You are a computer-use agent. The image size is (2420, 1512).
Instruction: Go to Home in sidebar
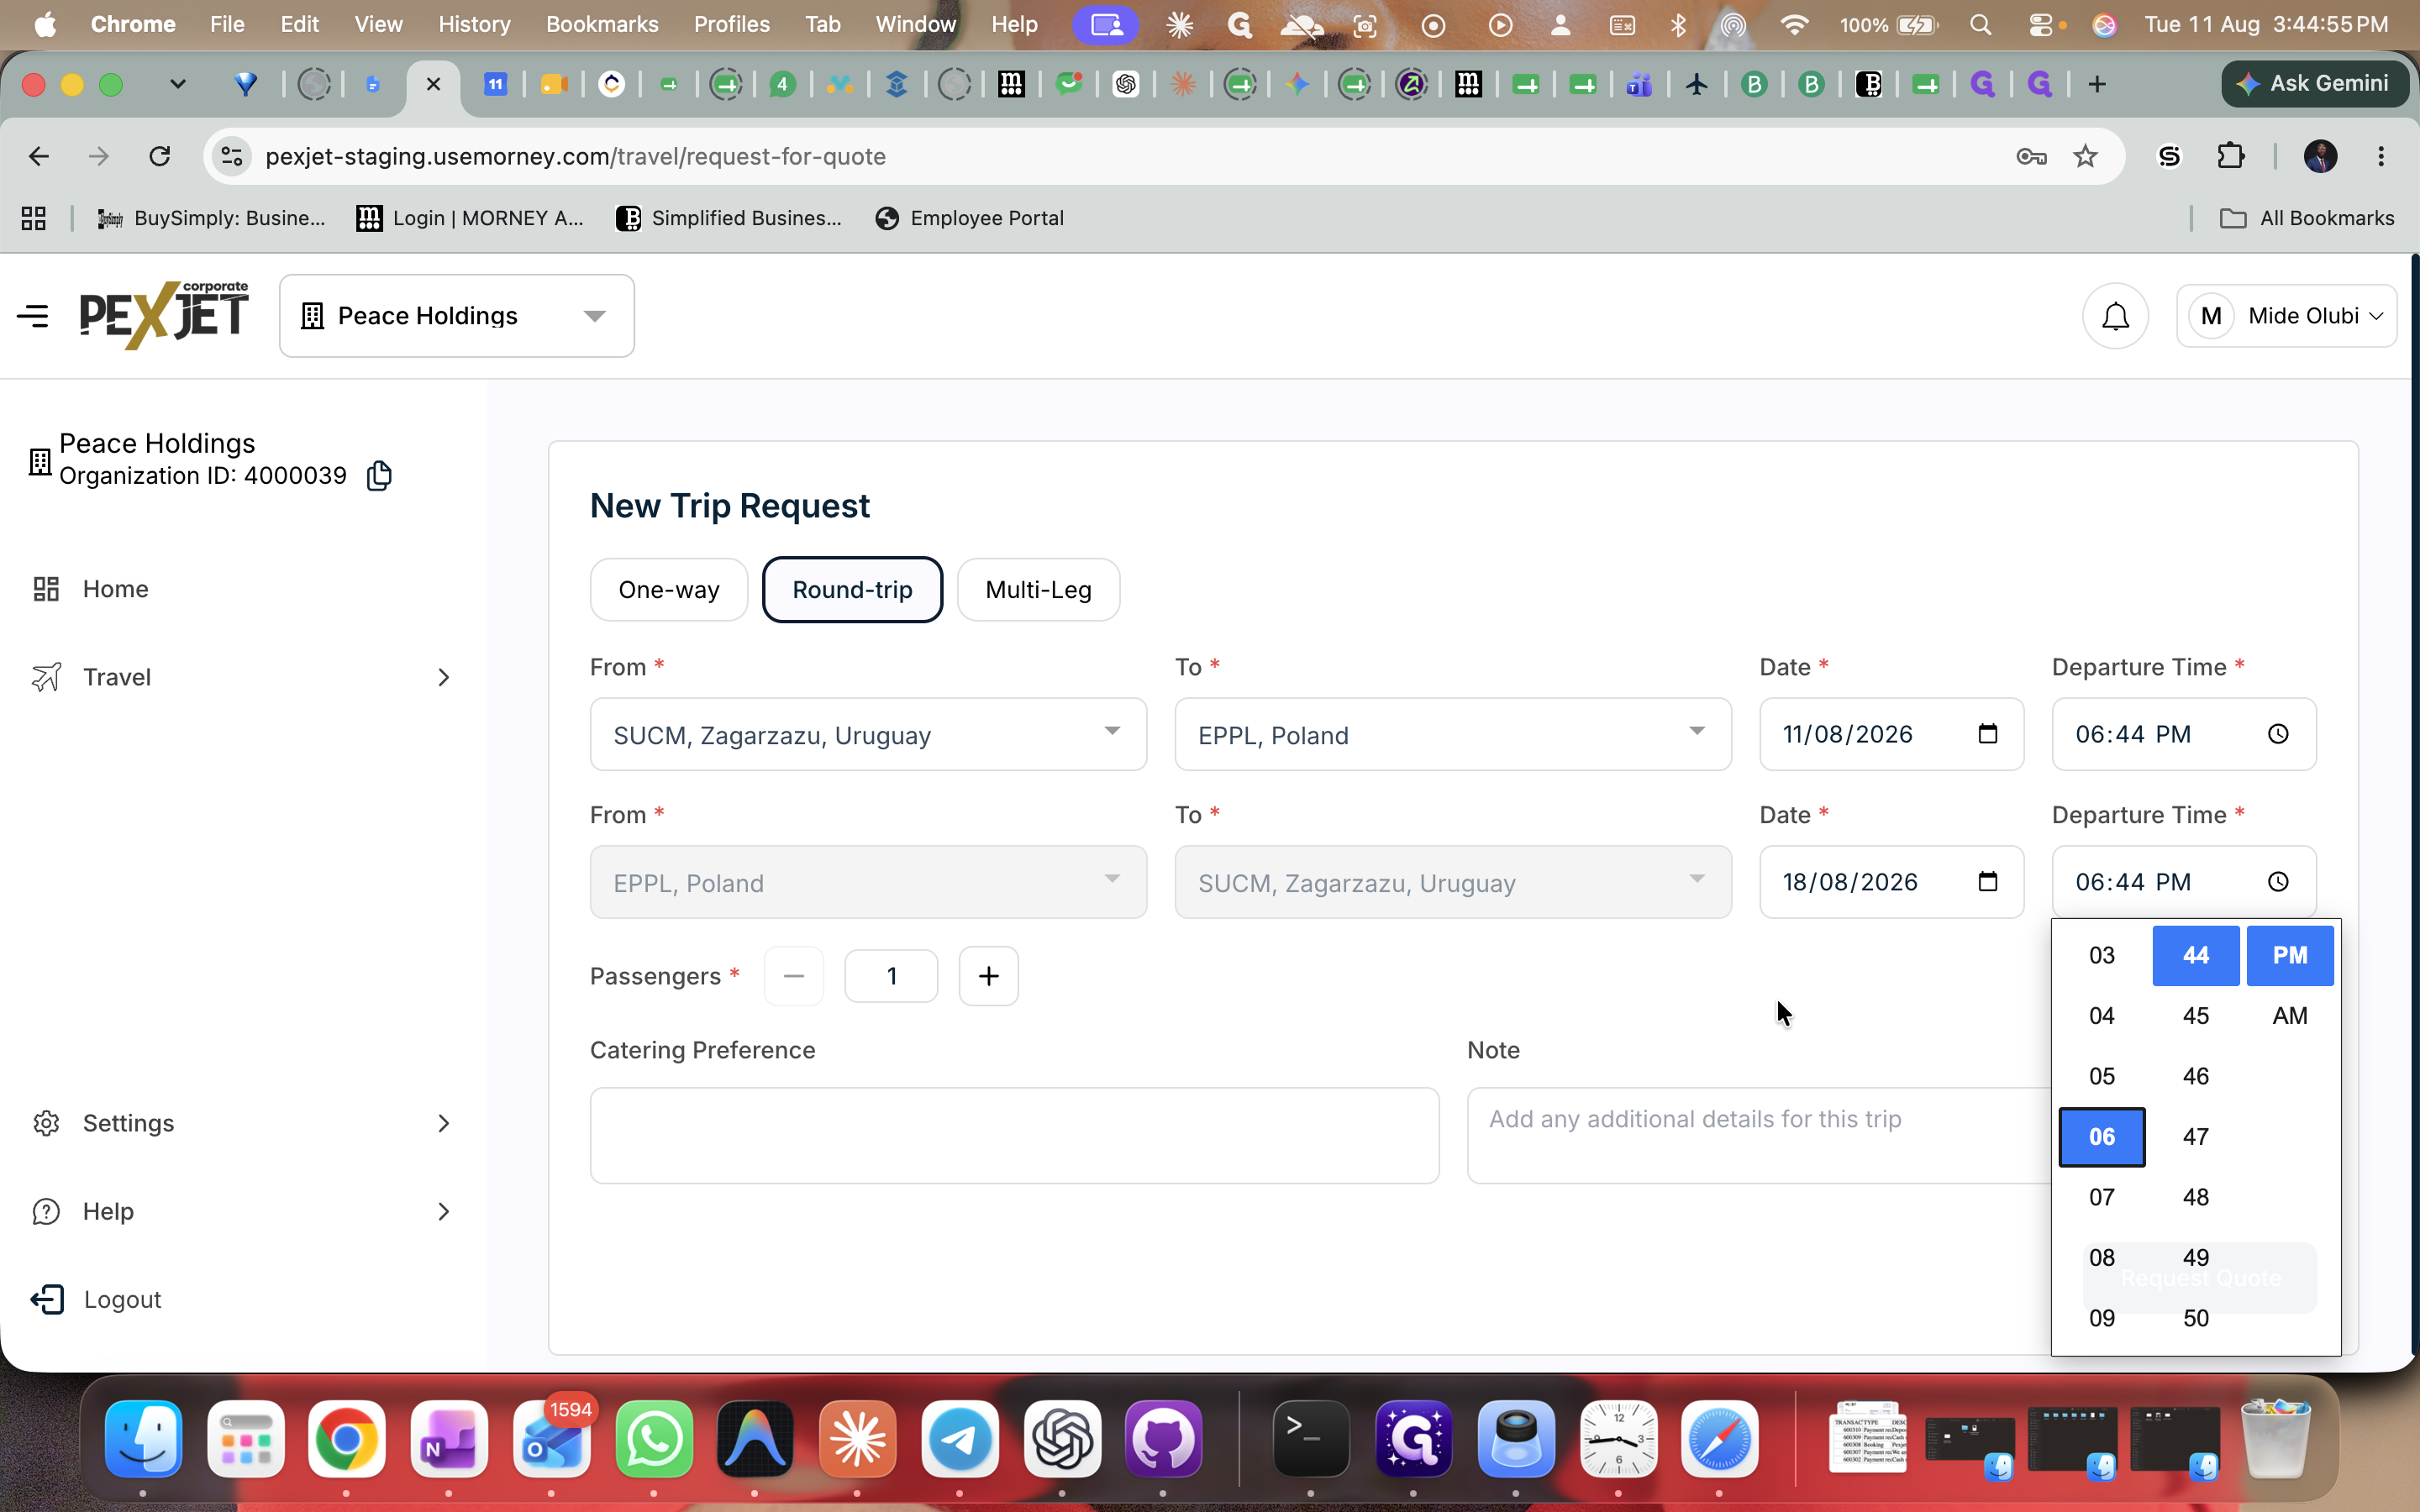click(x=116, y=589)
